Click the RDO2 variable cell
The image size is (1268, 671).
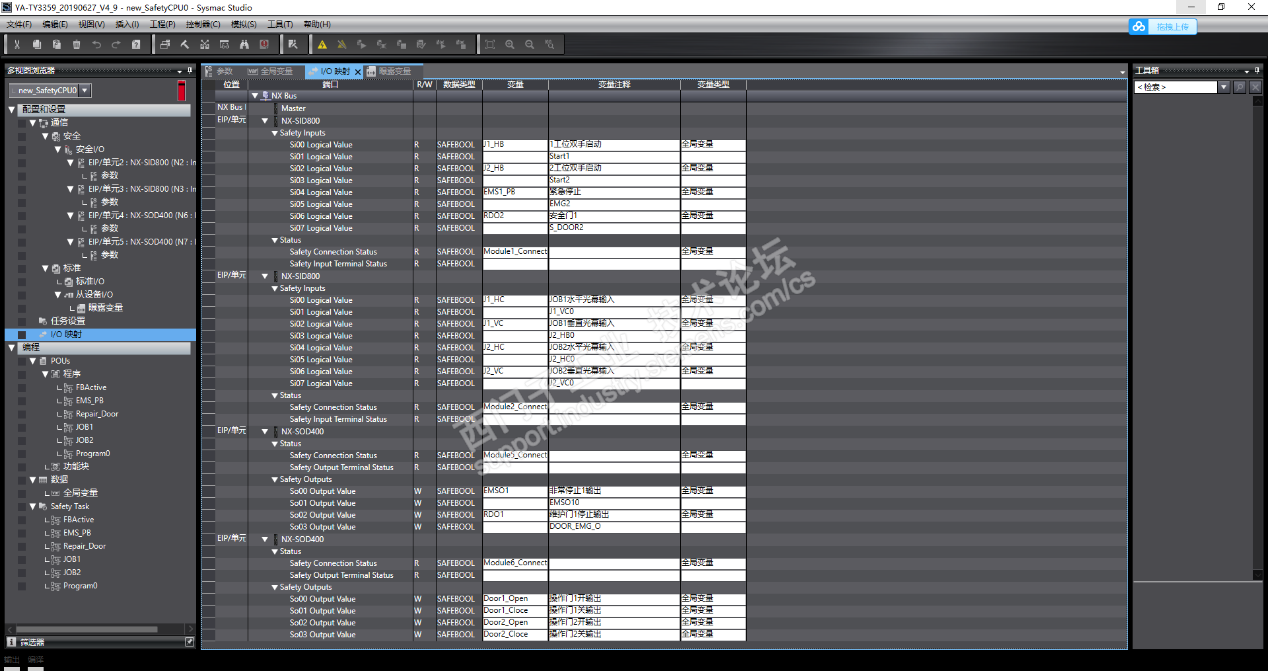coord(515,216)
